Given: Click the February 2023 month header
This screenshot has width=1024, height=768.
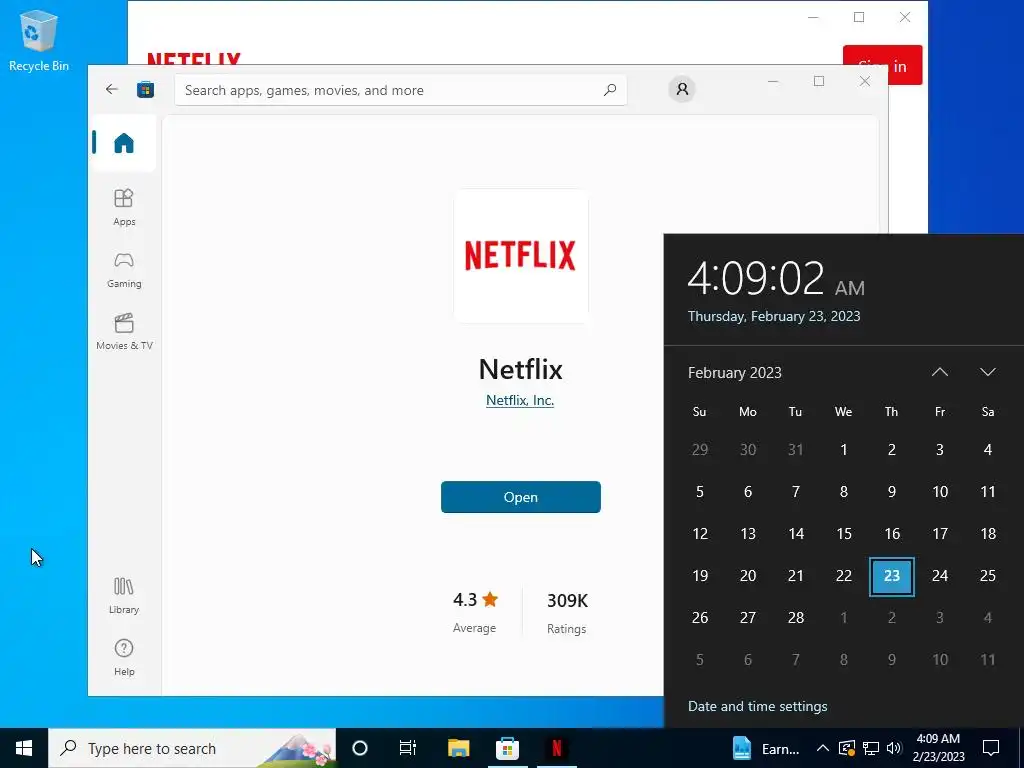Looking at the screenshot, I should [735, 373].
